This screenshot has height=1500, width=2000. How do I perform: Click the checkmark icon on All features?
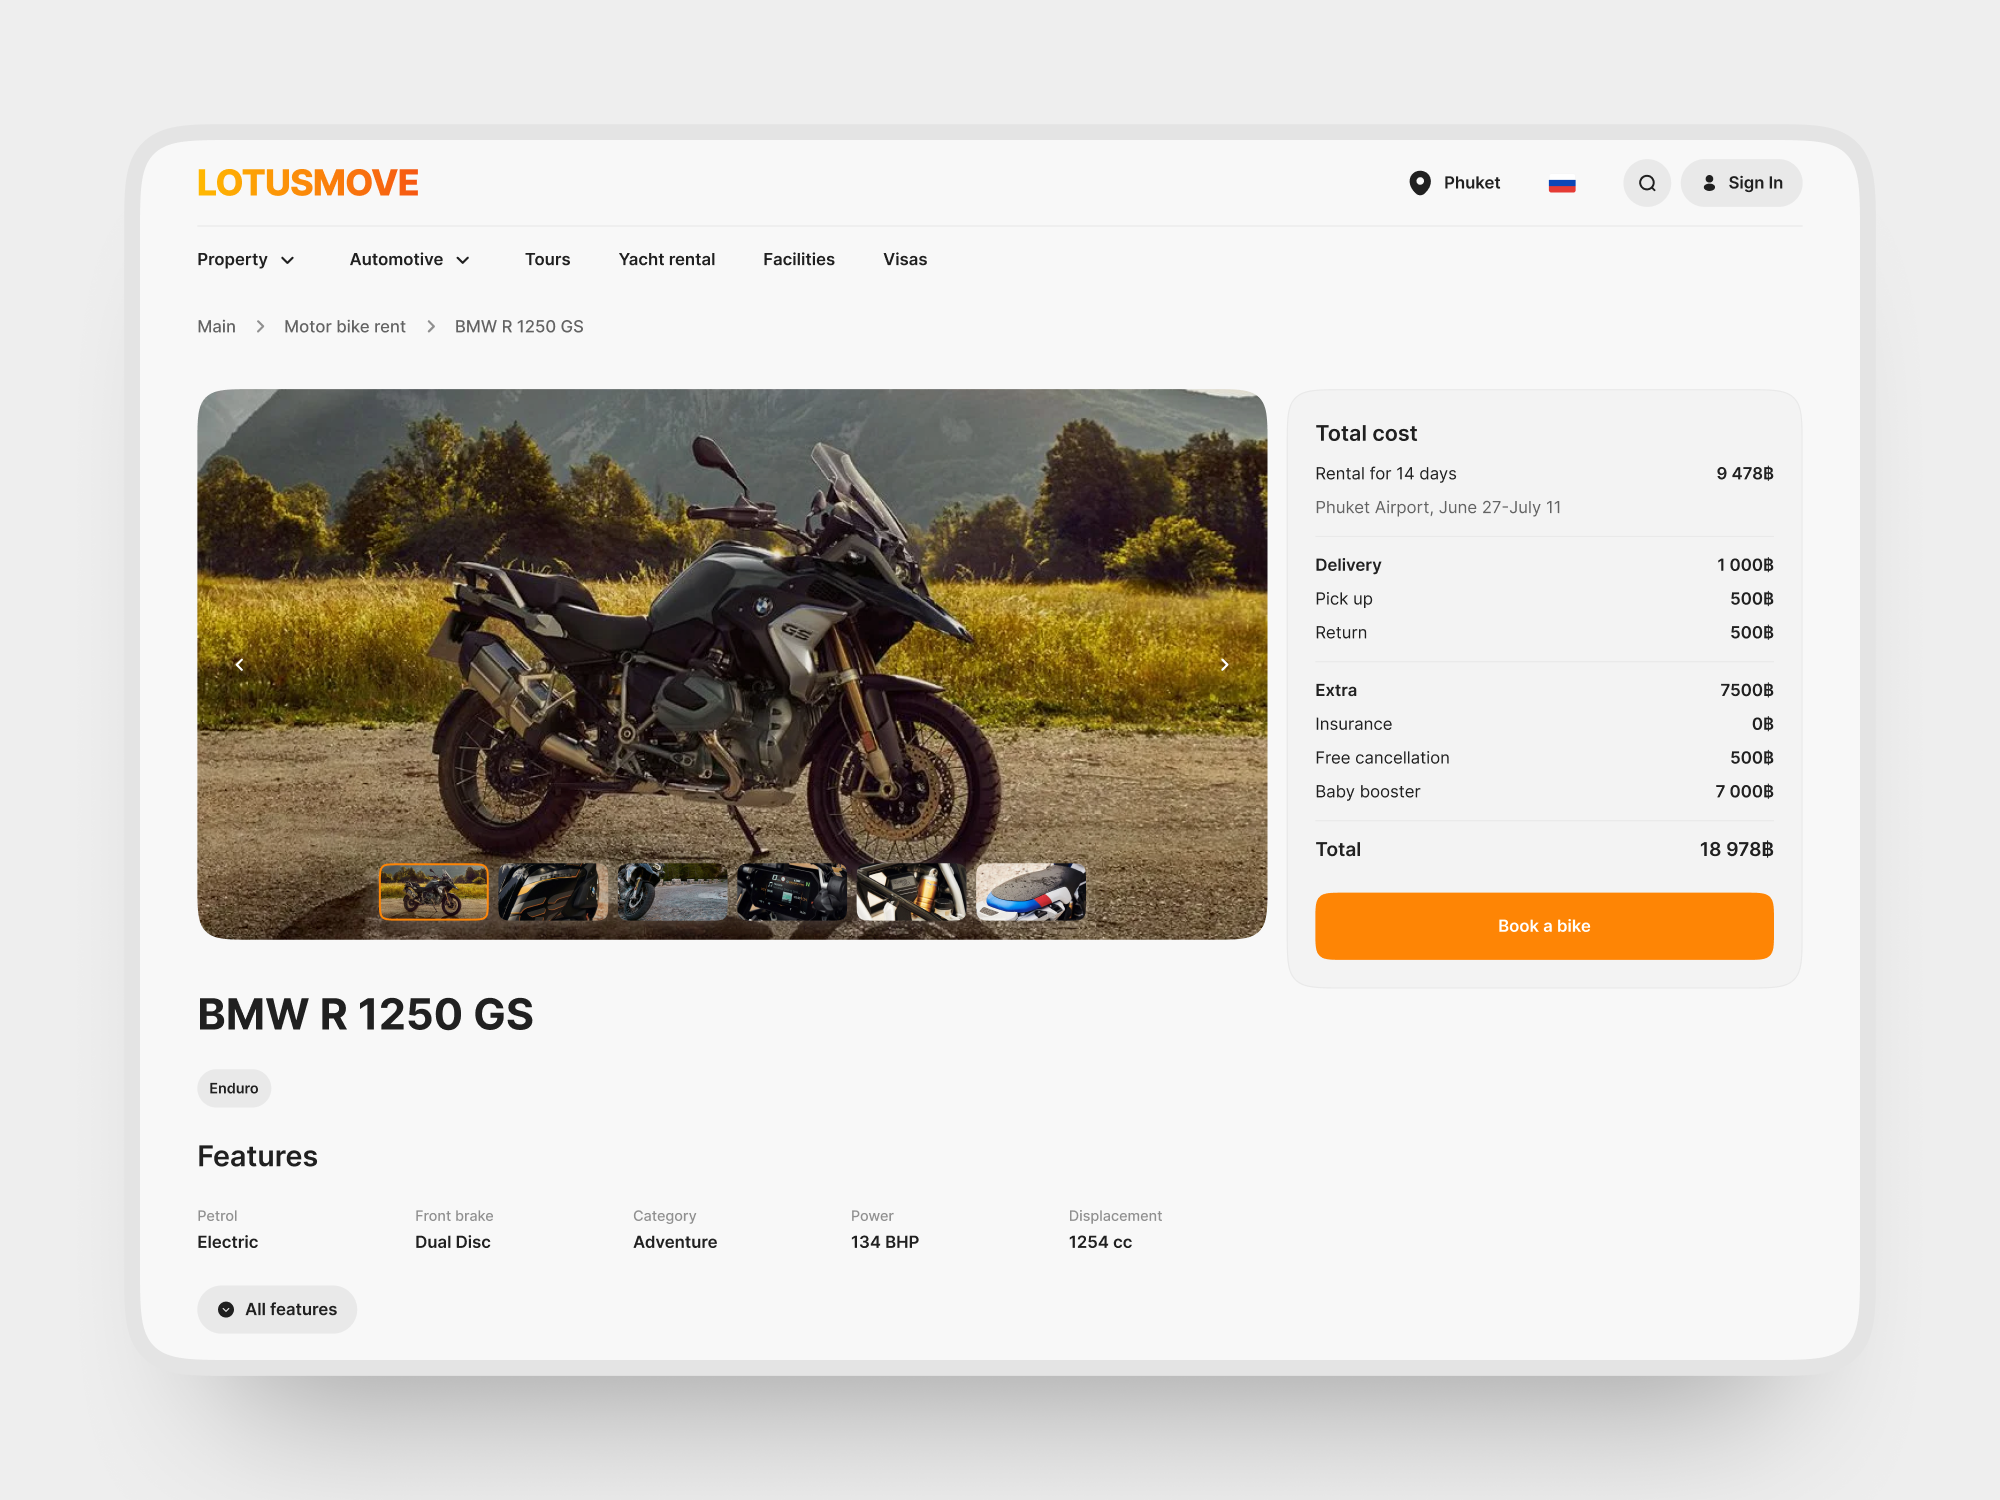(x=226, y=1309)
